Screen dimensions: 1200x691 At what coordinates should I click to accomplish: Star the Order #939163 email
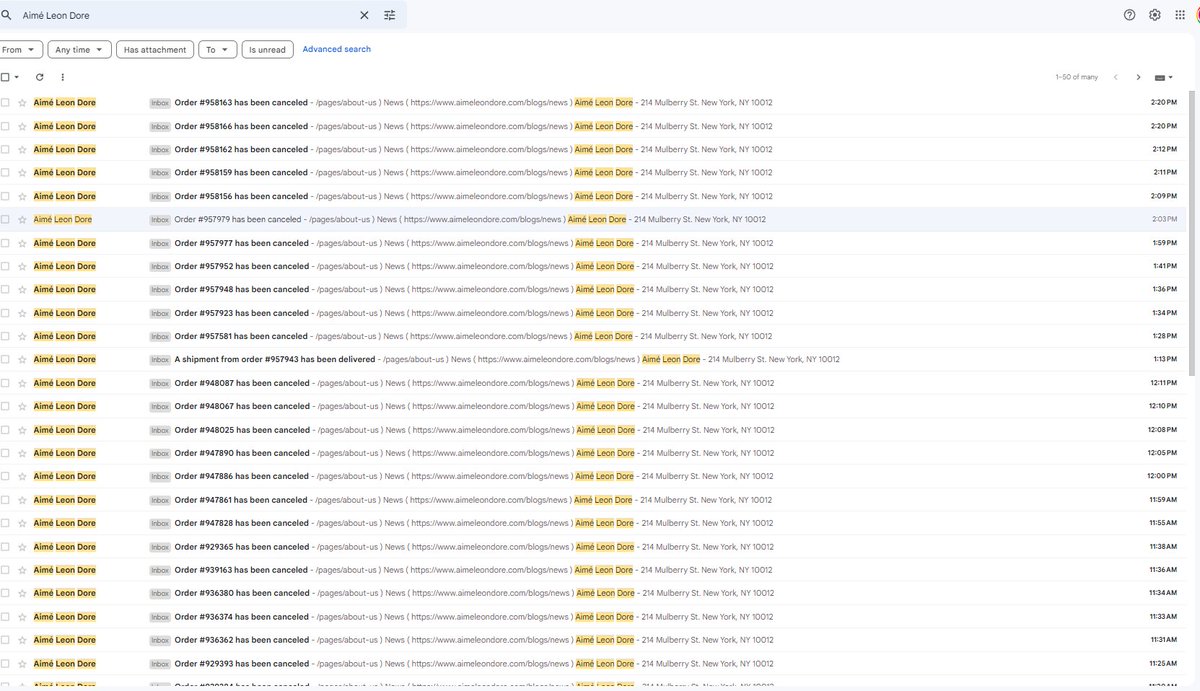(22, 570)
